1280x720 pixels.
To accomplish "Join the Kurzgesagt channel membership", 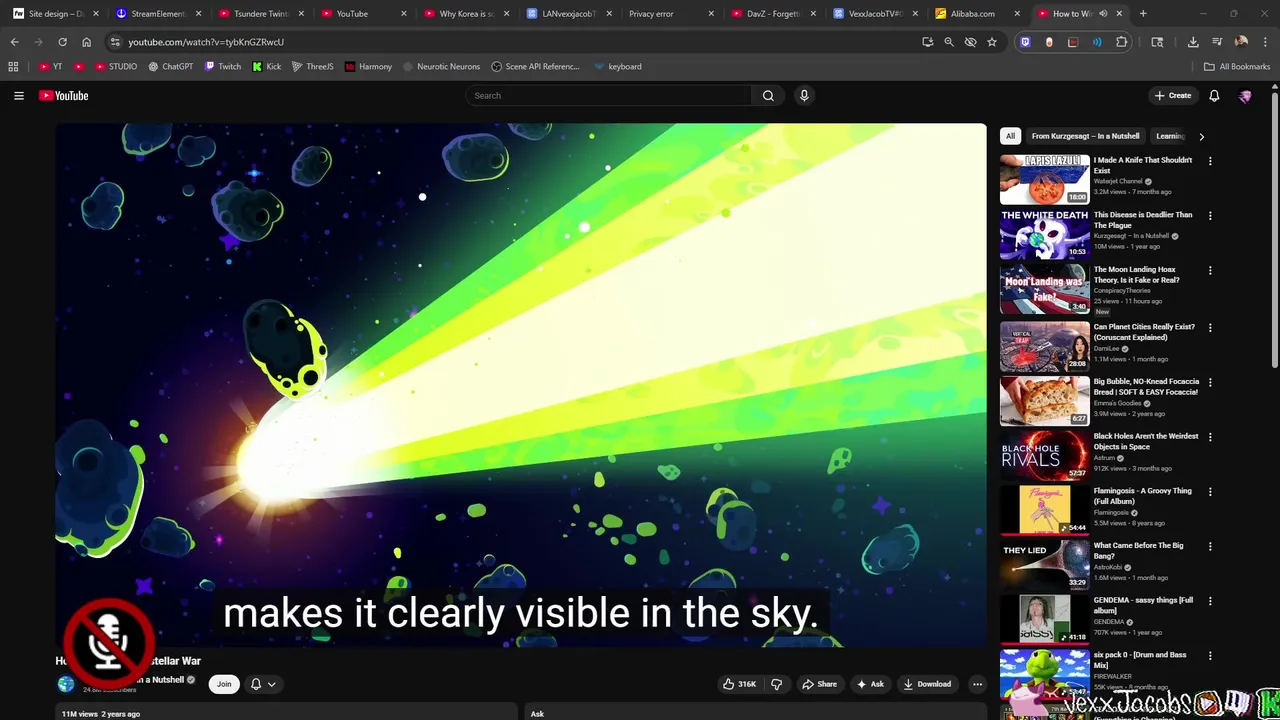I will tap(224, 684).
